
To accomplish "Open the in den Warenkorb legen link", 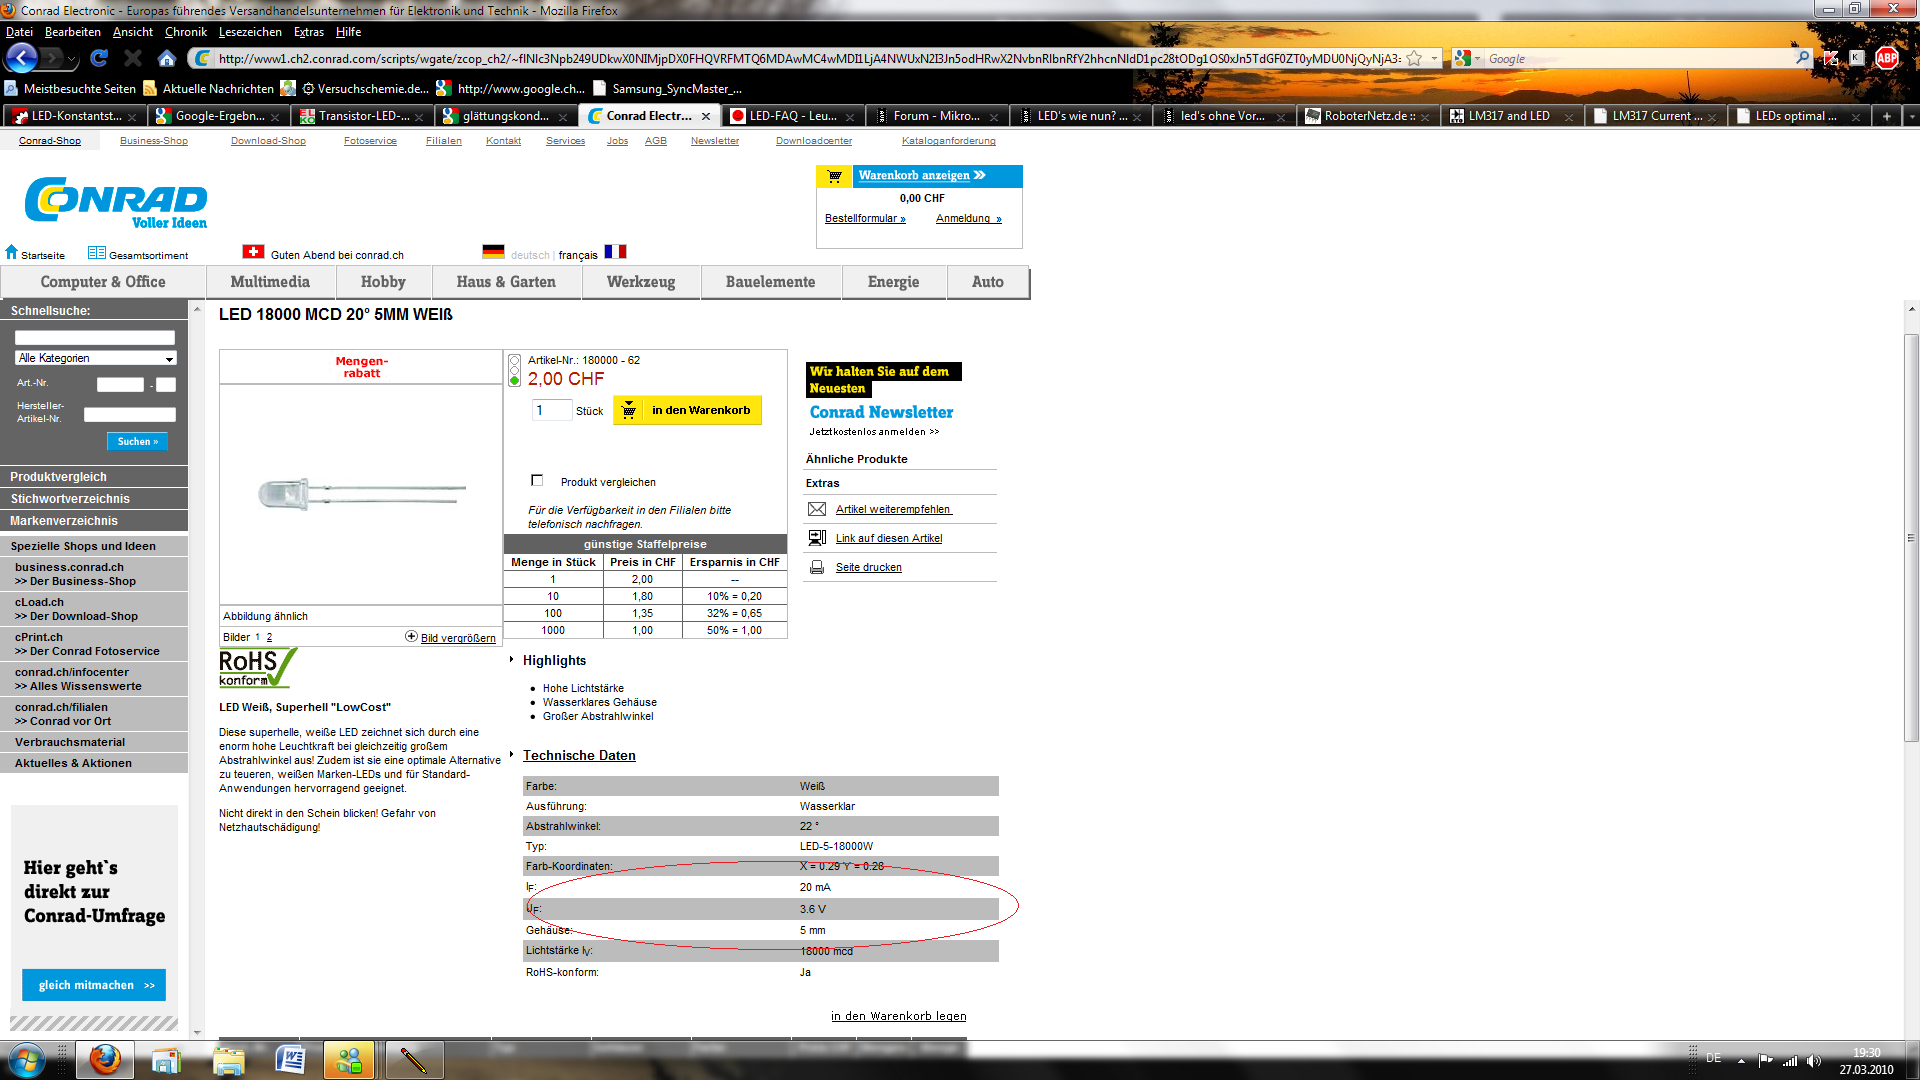I will pyautogui.click(x=898, y=1016).
